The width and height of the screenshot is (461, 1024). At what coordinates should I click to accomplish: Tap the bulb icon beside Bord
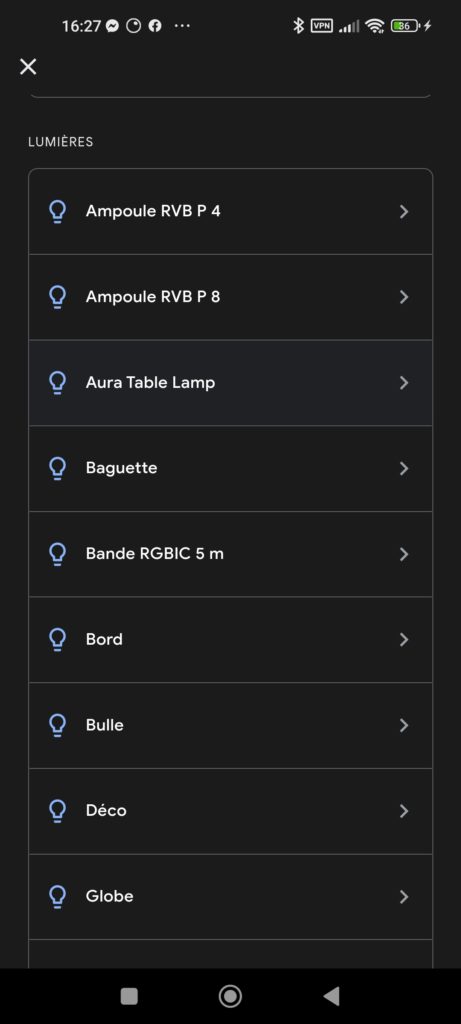point(57,639)
